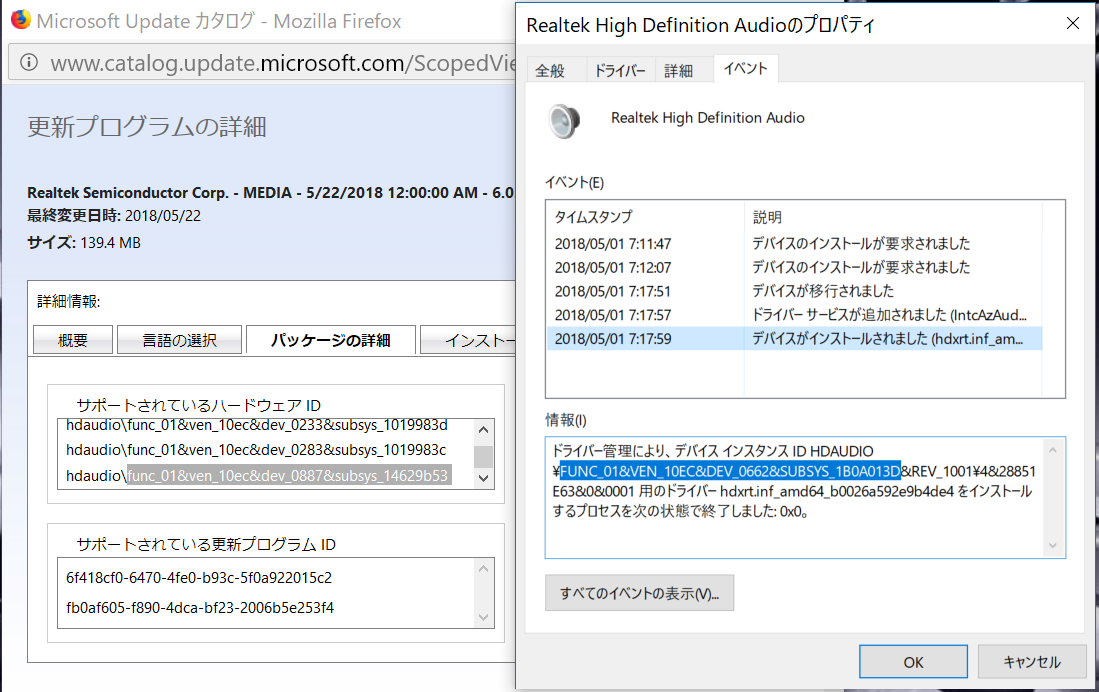The width and height of the screenshot is (1099, 692).
Task: Click update ID 6f418cf0-6470-4fe0-b93c-5f0a922015c2
Action: pyautogui.click(x=199, y=578)
